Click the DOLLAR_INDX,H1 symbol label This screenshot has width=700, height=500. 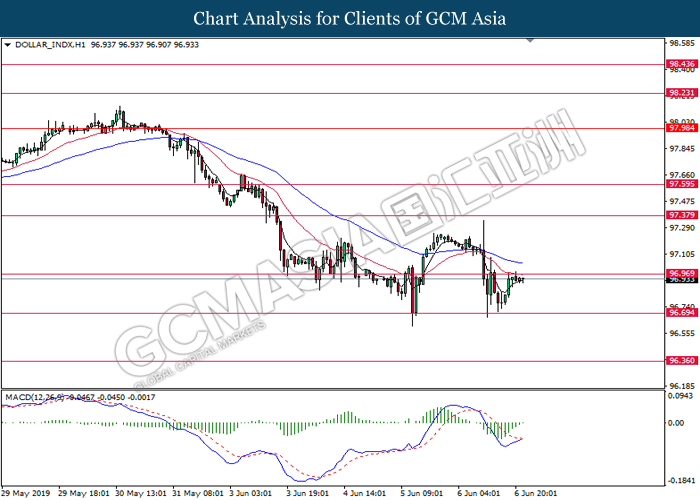(50, 45)
